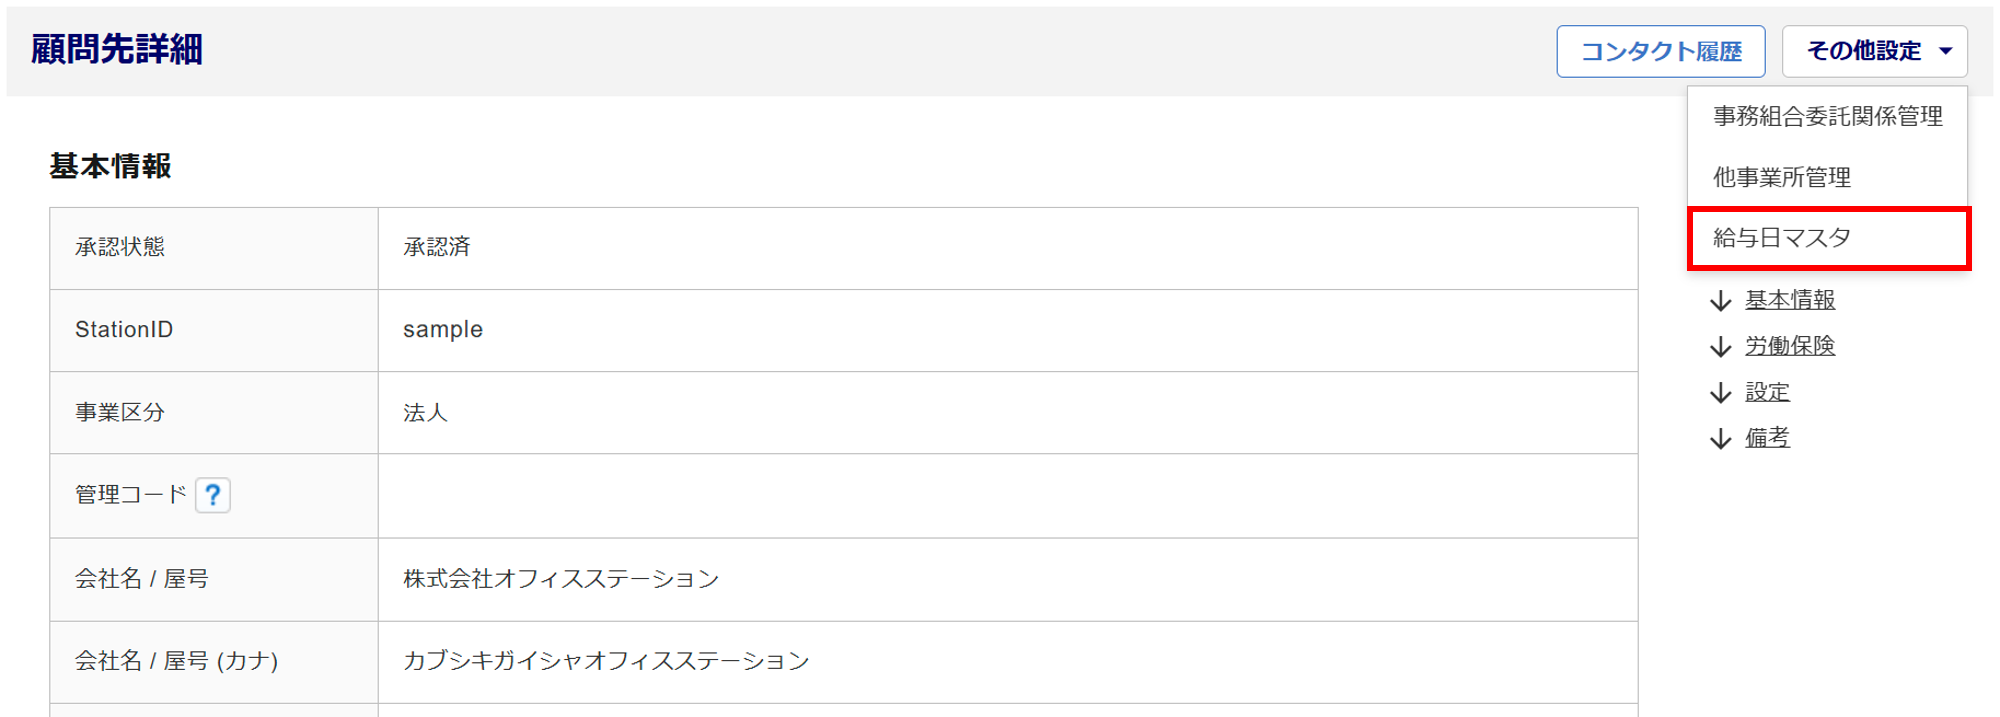Click the 承認済 status value
Image resolution: width=2000 pixels, height=717 pixels.
point(436,247)
